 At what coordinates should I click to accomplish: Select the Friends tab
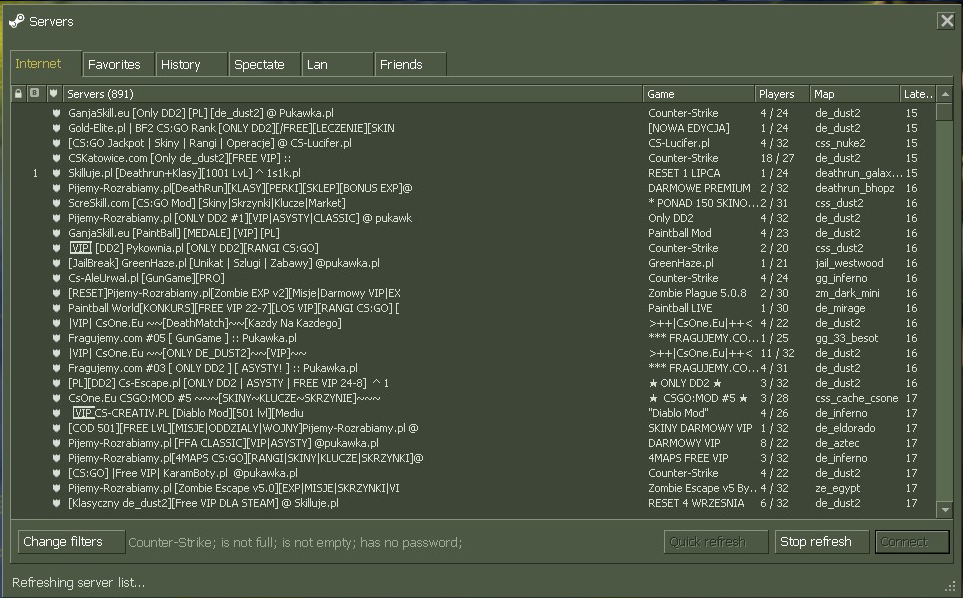click(410, 64)
